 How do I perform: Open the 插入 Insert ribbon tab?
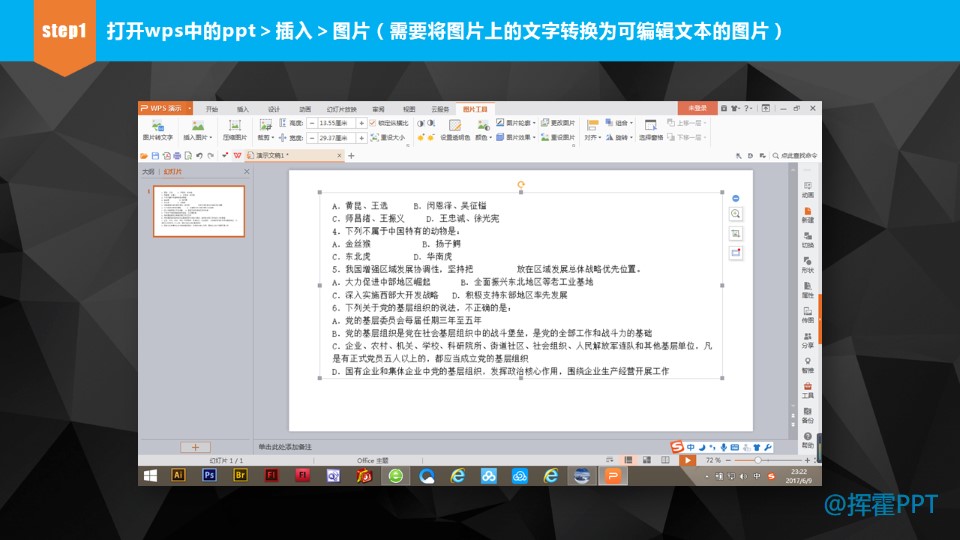point(243,108)
